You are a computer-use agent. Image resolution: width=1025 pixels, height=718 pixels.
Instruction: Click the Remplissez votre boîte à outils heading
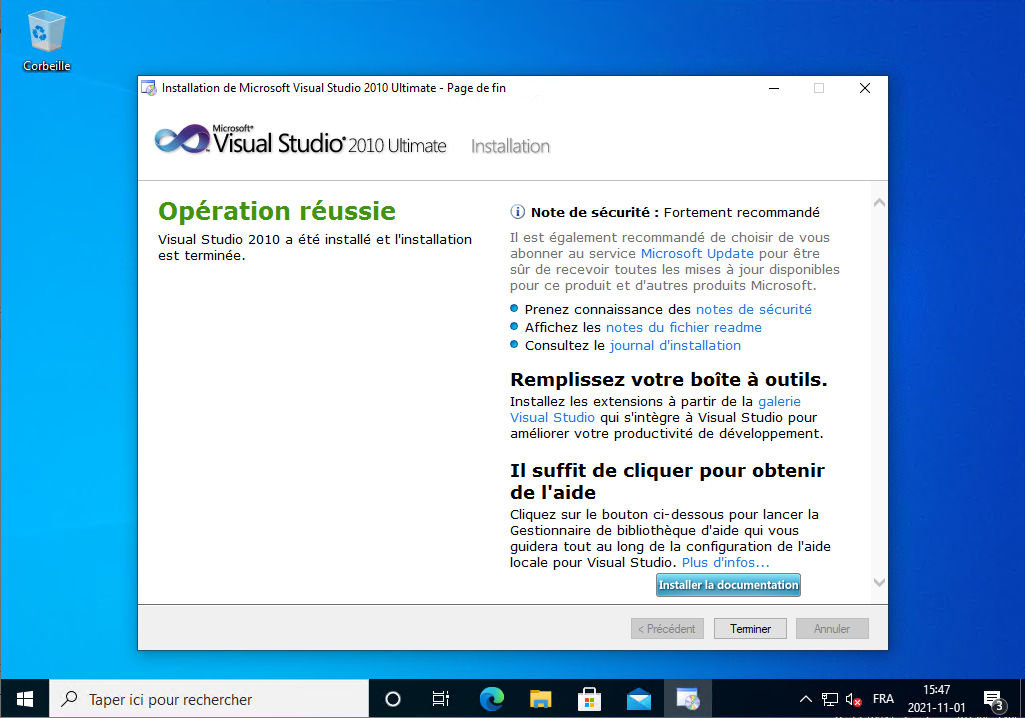click(669, 379)
